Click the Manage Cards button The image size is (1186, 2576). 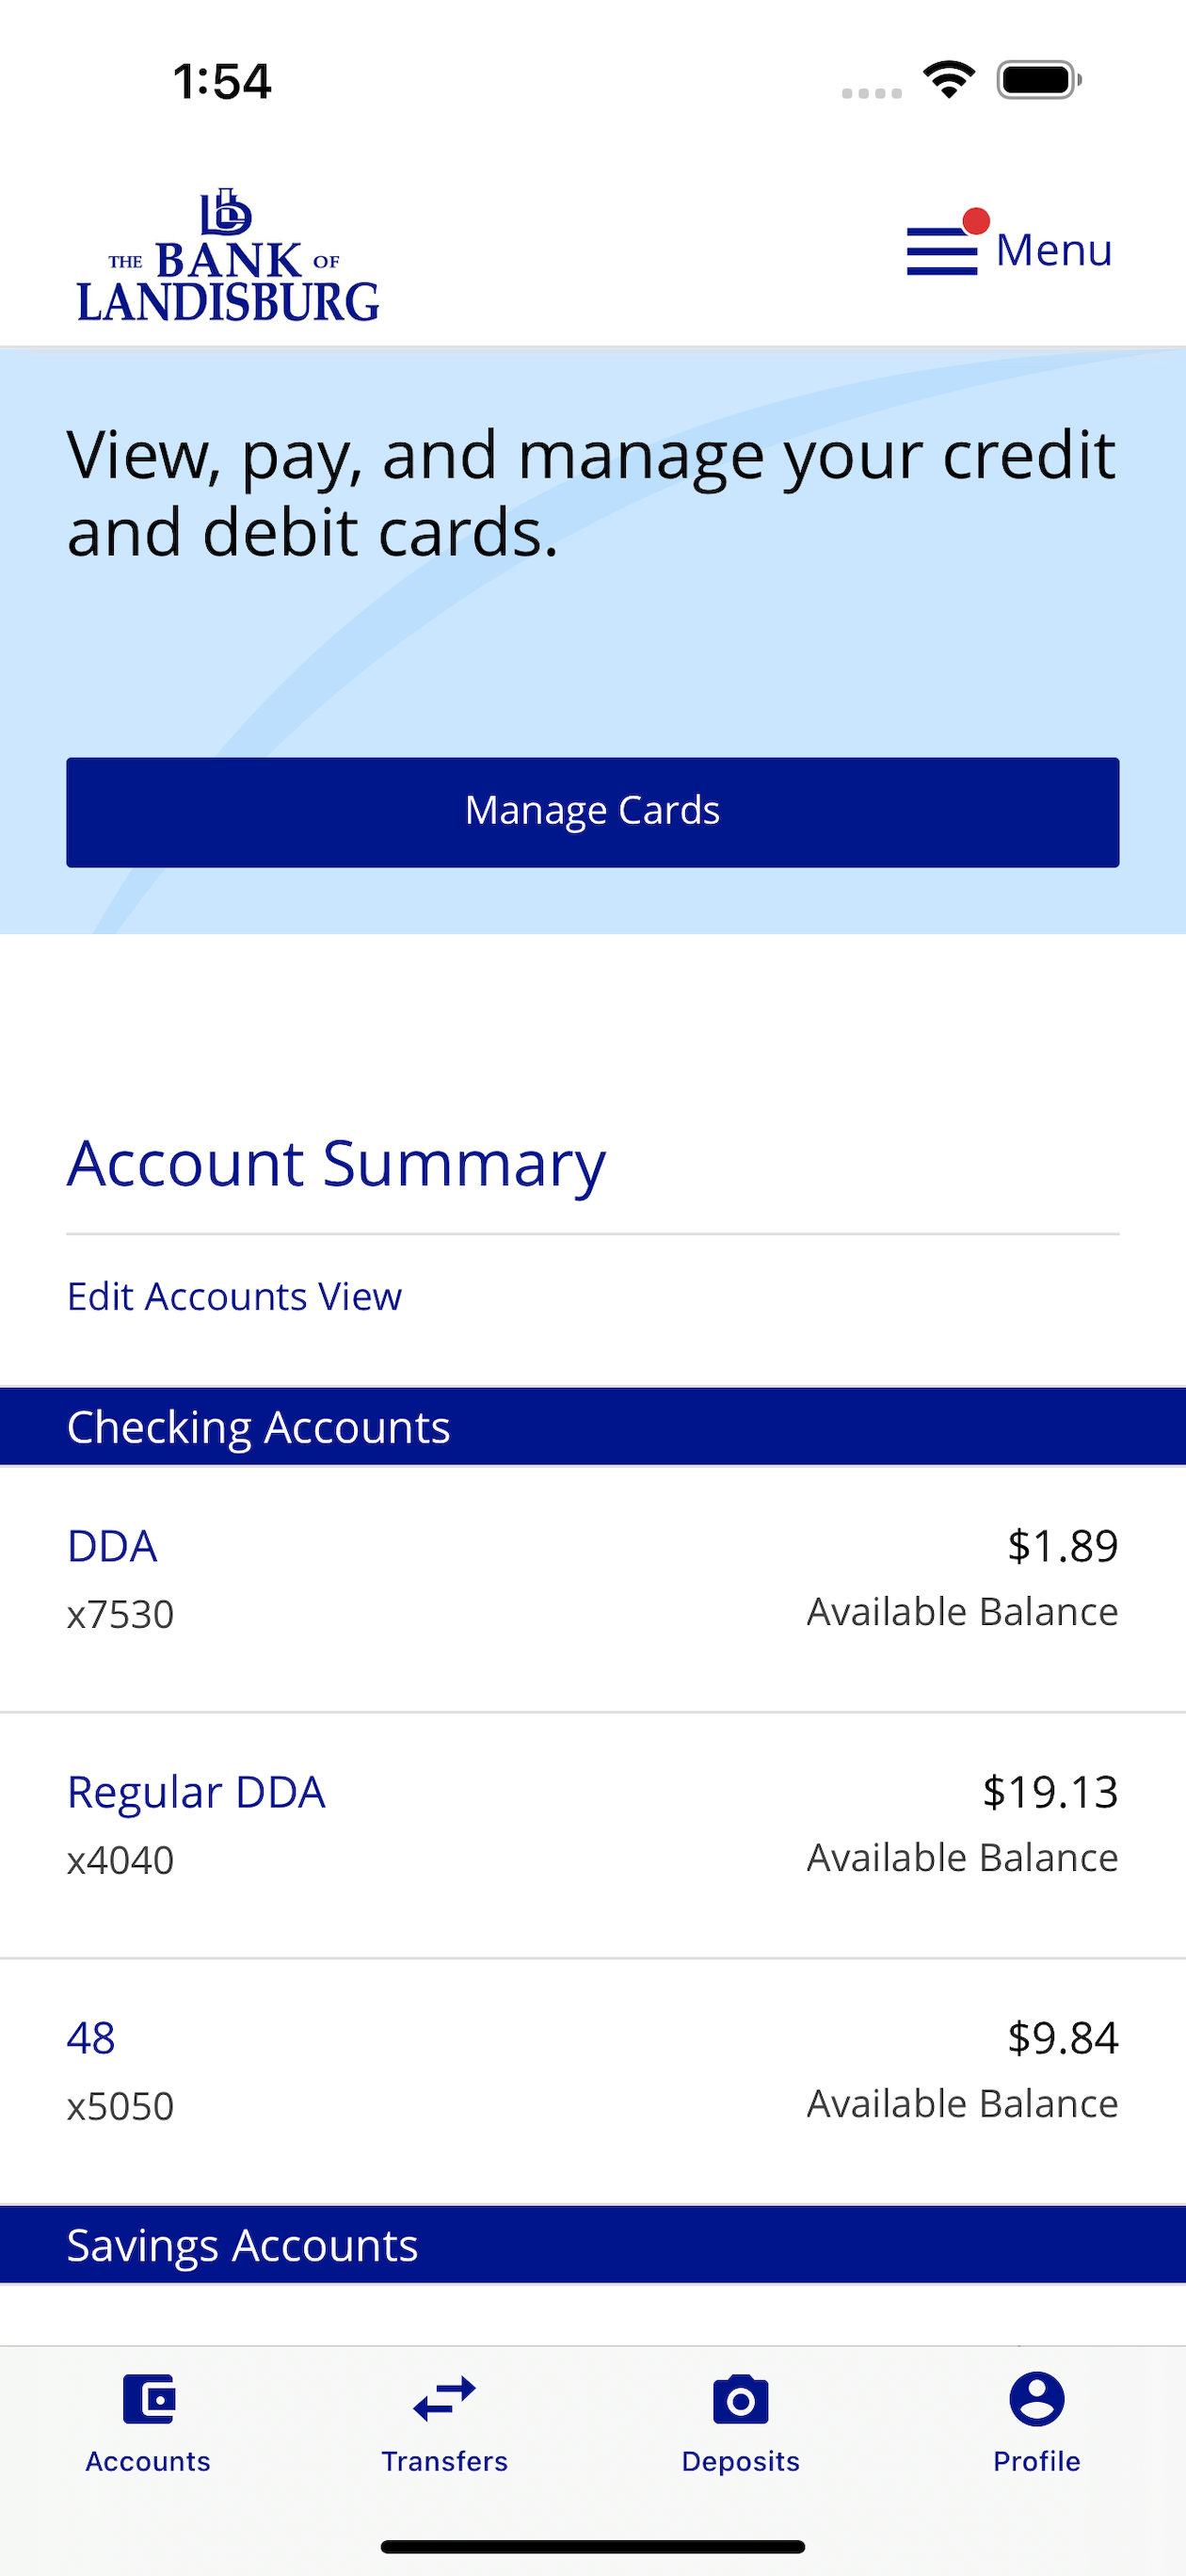click(593, 812)
